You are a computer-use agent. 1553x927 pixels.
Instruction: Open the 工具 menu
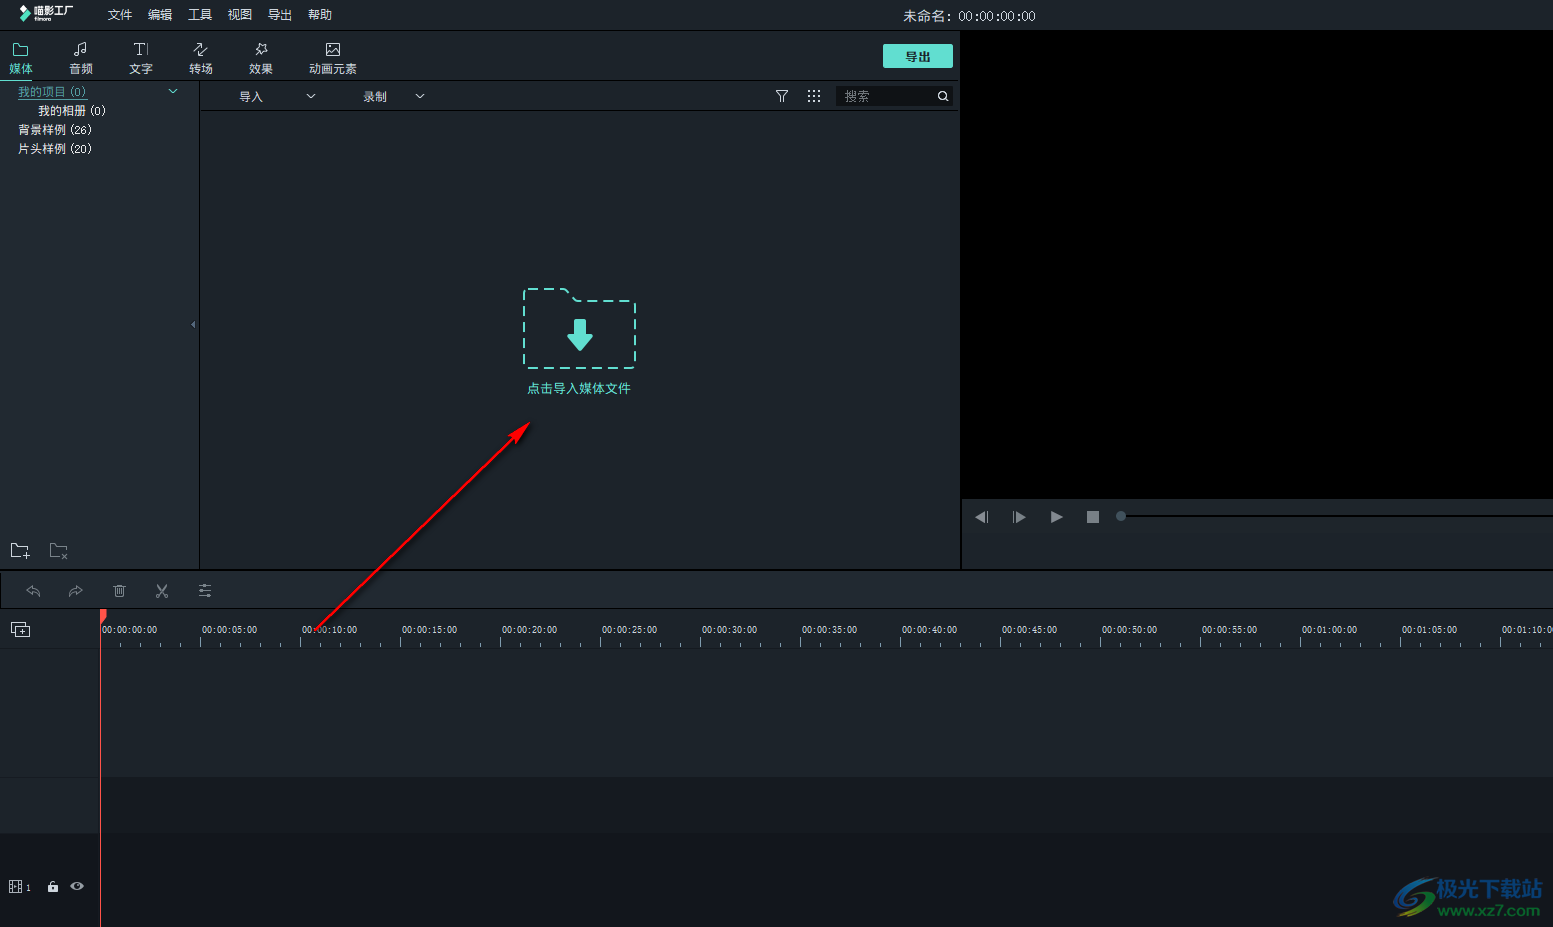tap(200, 15)
